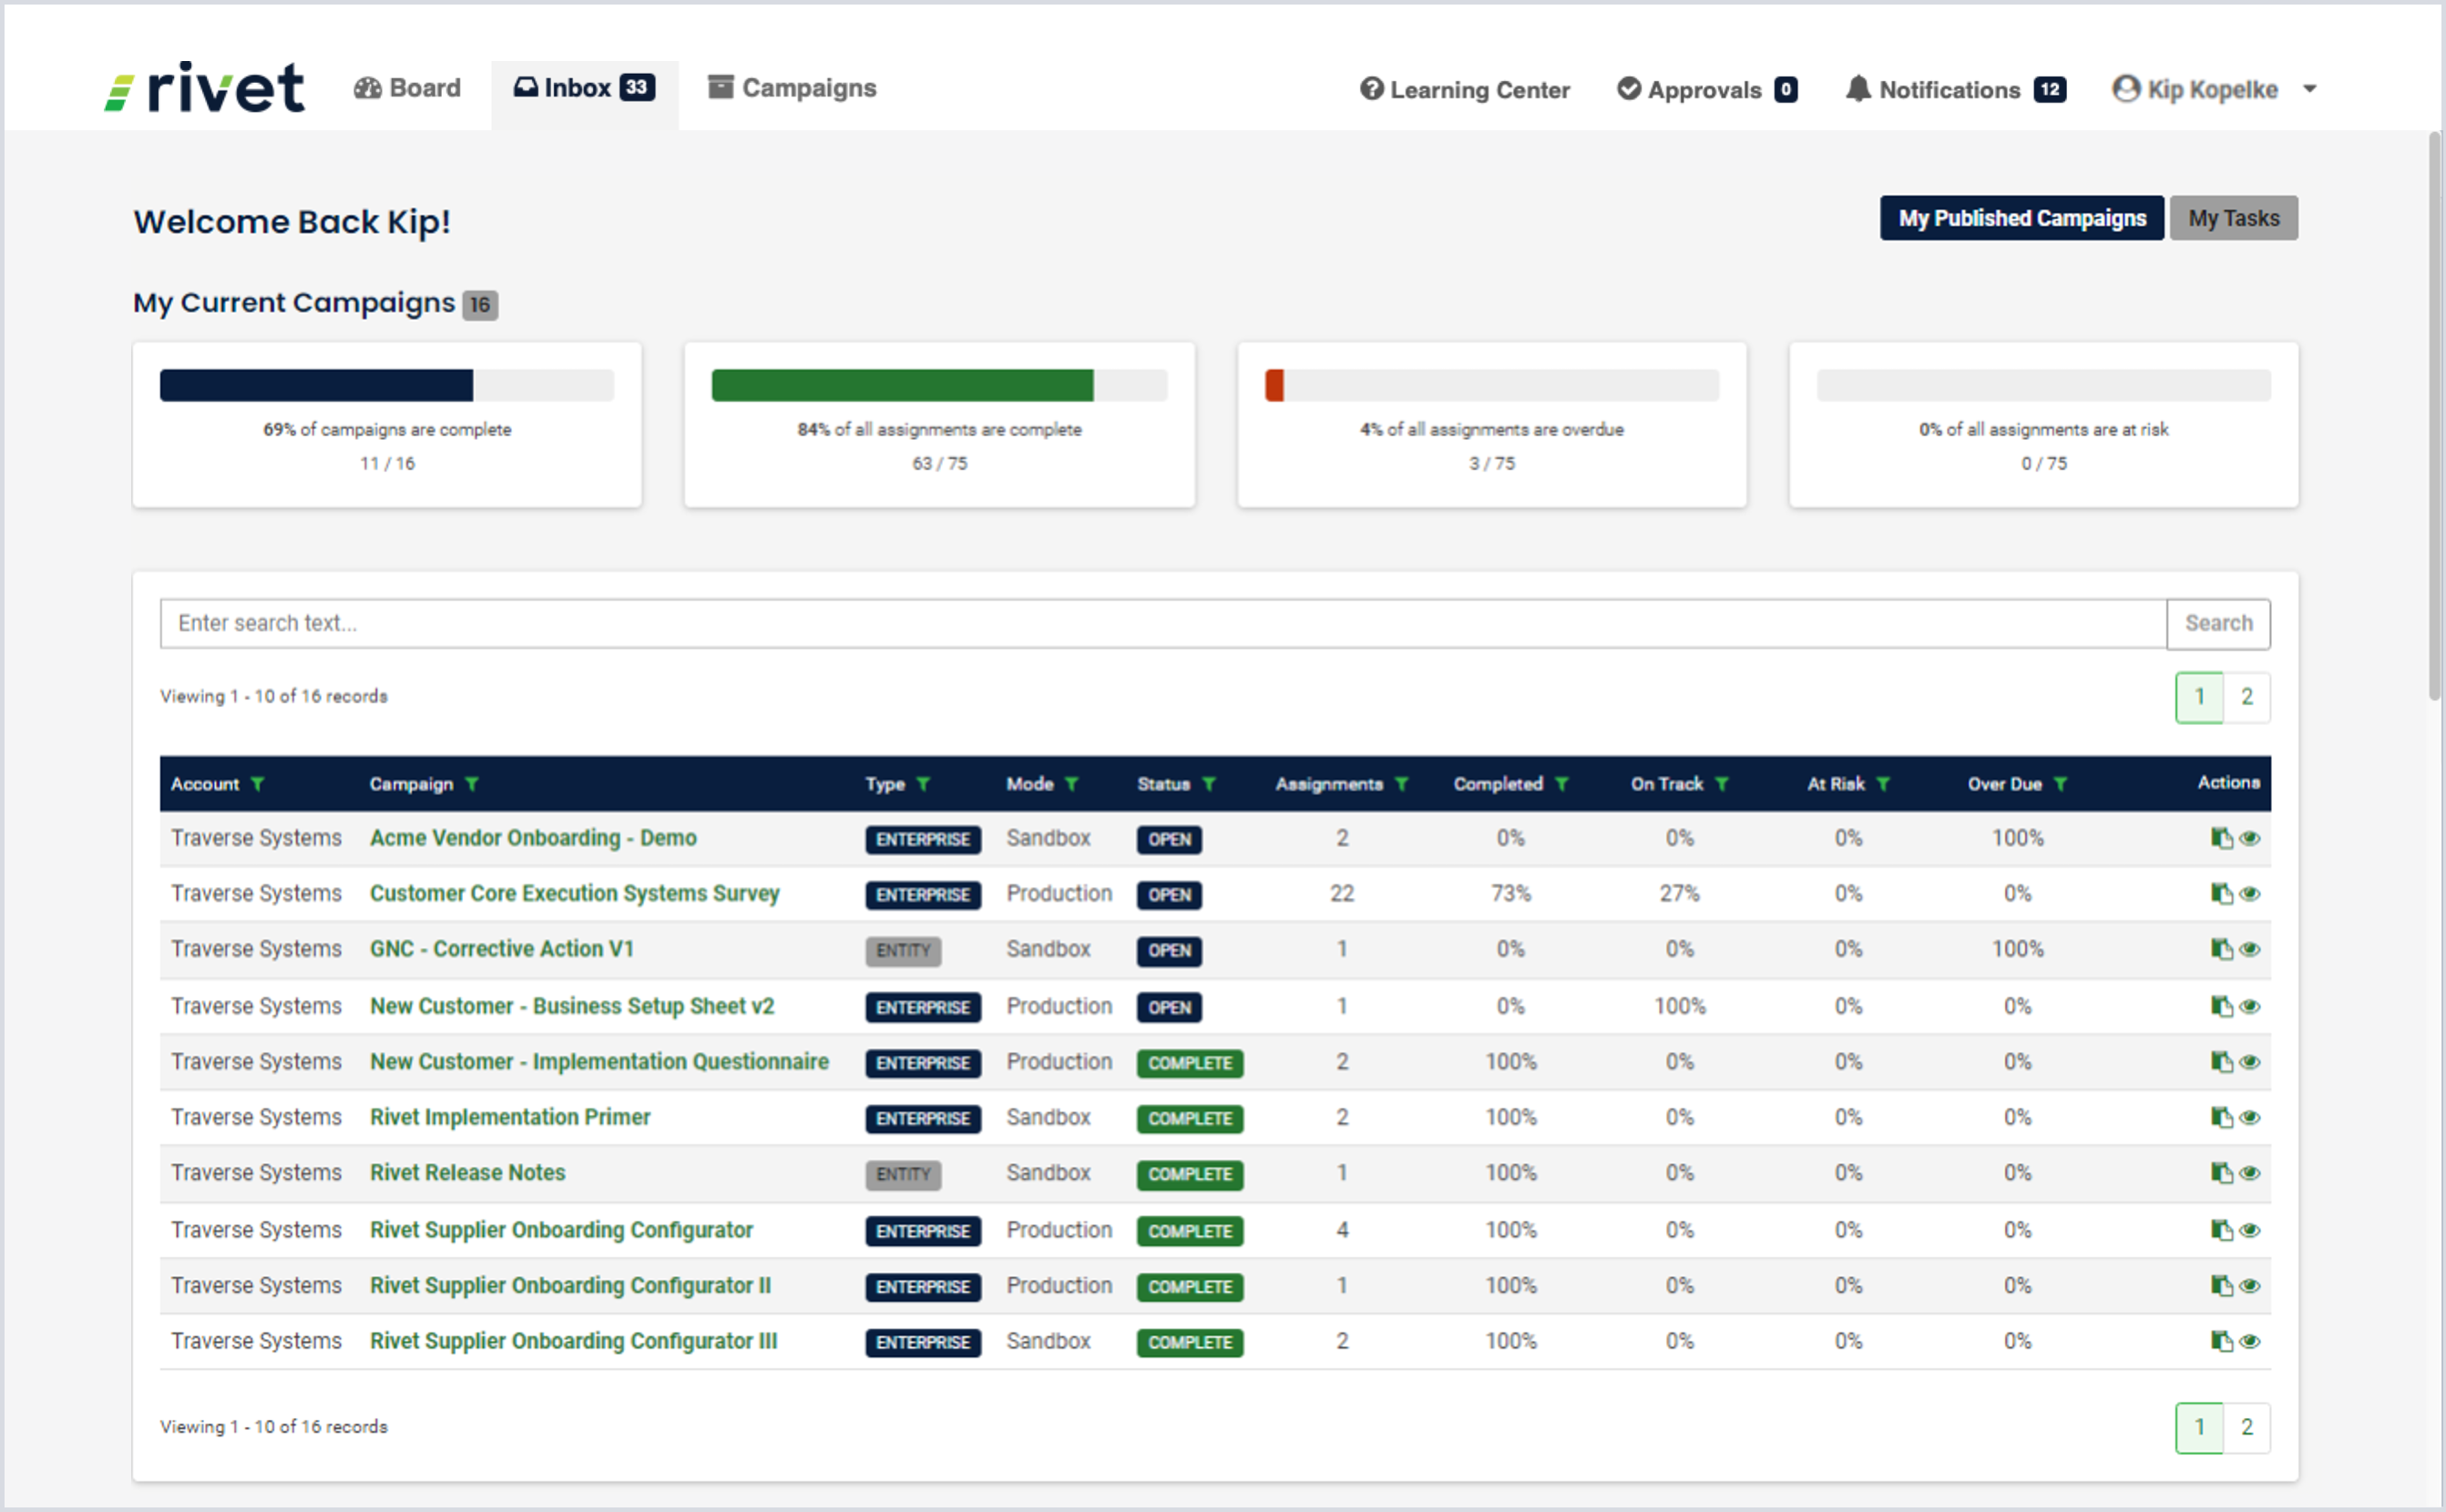Click the eye icon for Rivet Release Notes
Screen dimensions: 2446x1512
pos(2251,1172)
